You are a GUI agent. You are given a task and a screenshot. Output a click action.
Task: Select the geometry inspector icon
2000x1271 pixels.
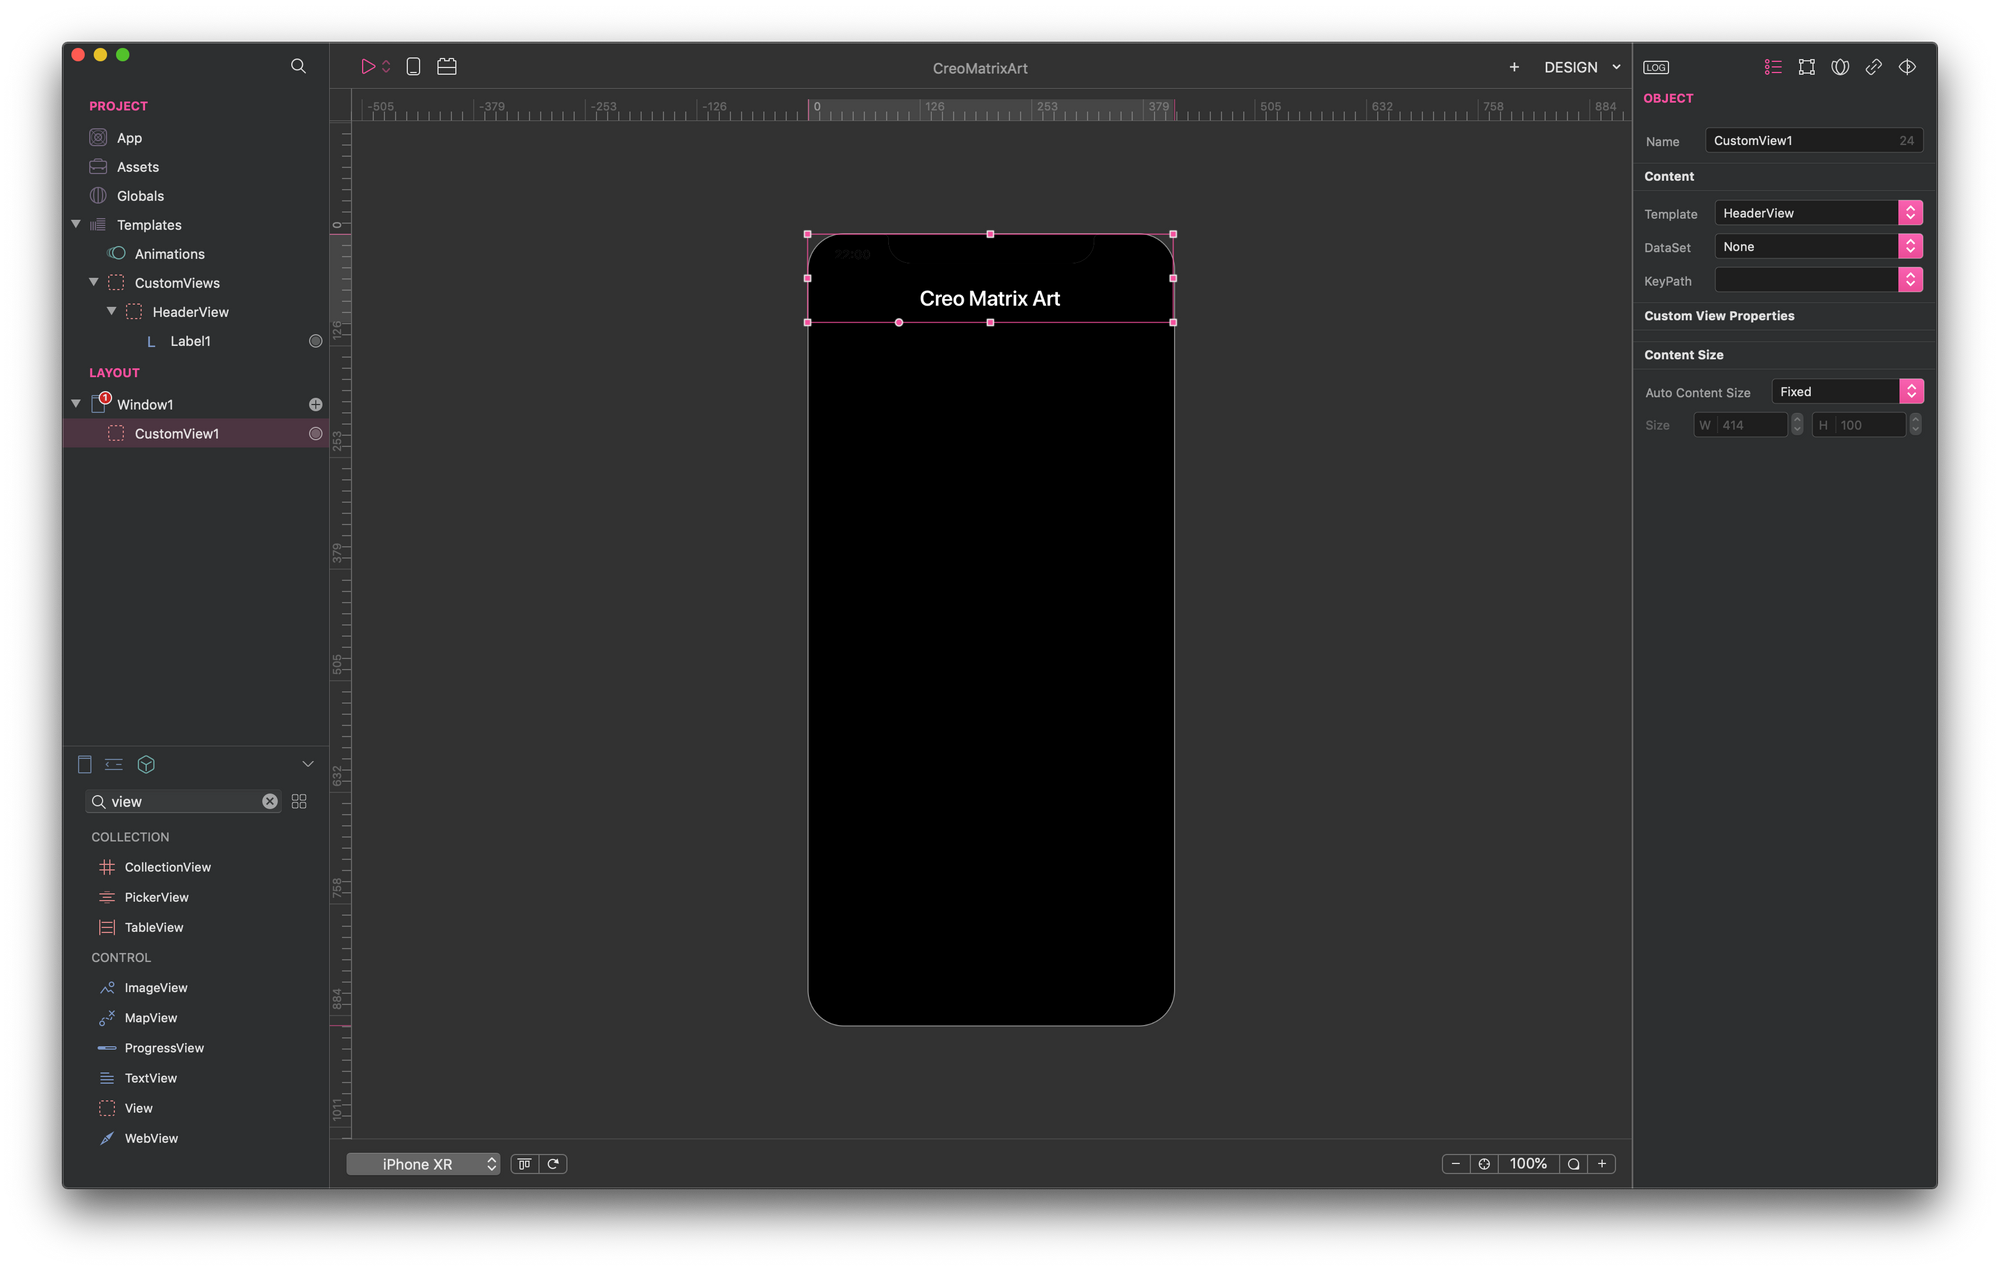tap(1806, 67)
